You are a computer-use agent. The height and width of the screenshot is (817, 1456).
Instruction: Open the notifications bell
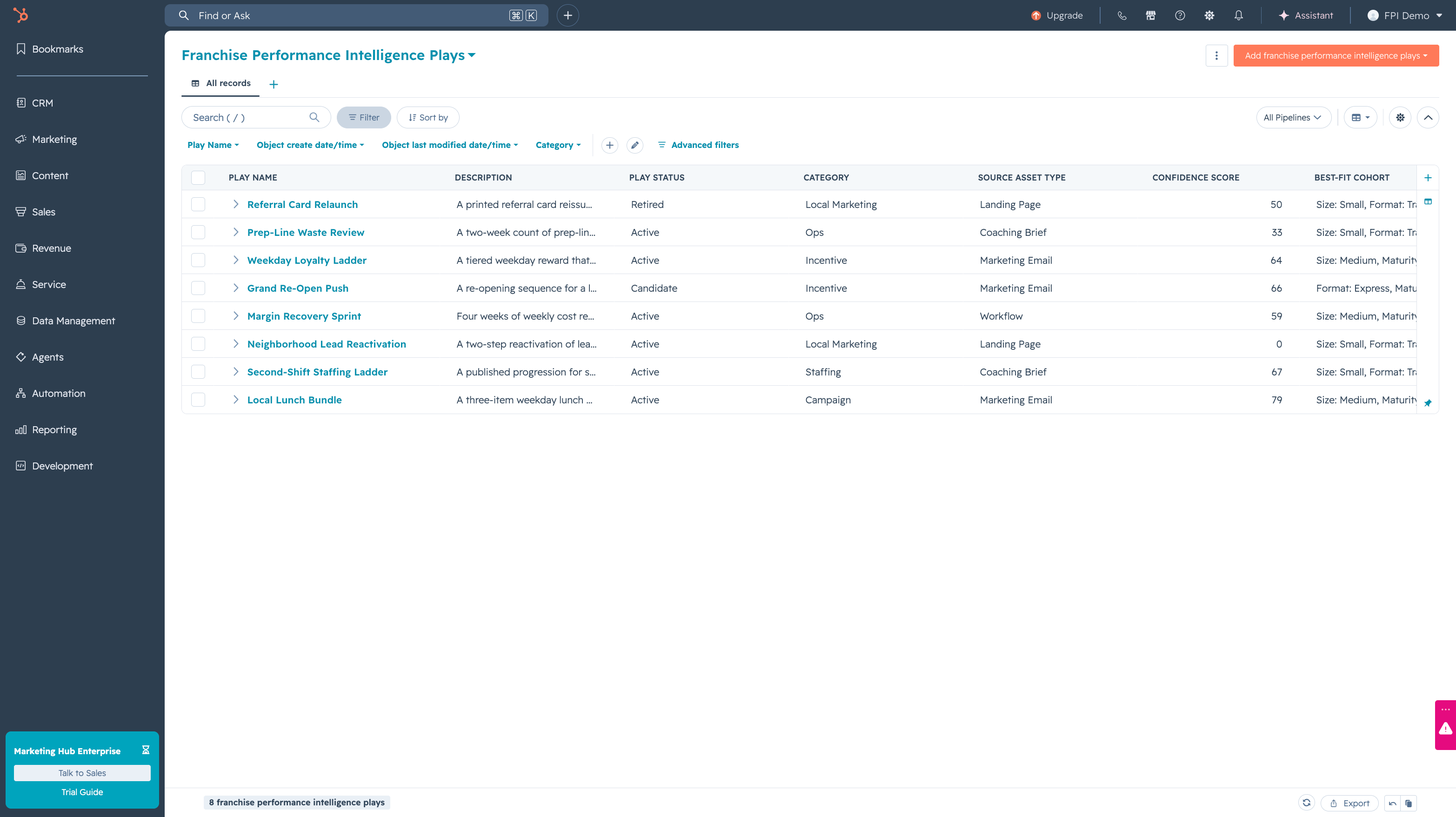pyautogui.click(x=1239, y=16)
